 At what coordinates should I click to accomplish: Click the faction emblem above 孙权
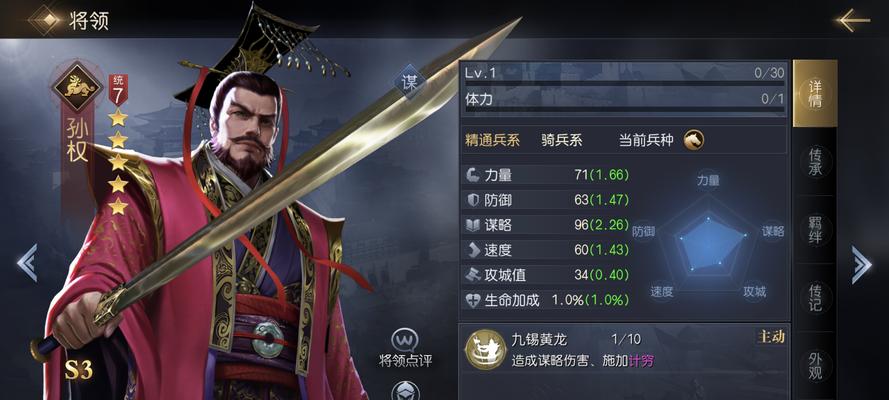pos(77,86)
